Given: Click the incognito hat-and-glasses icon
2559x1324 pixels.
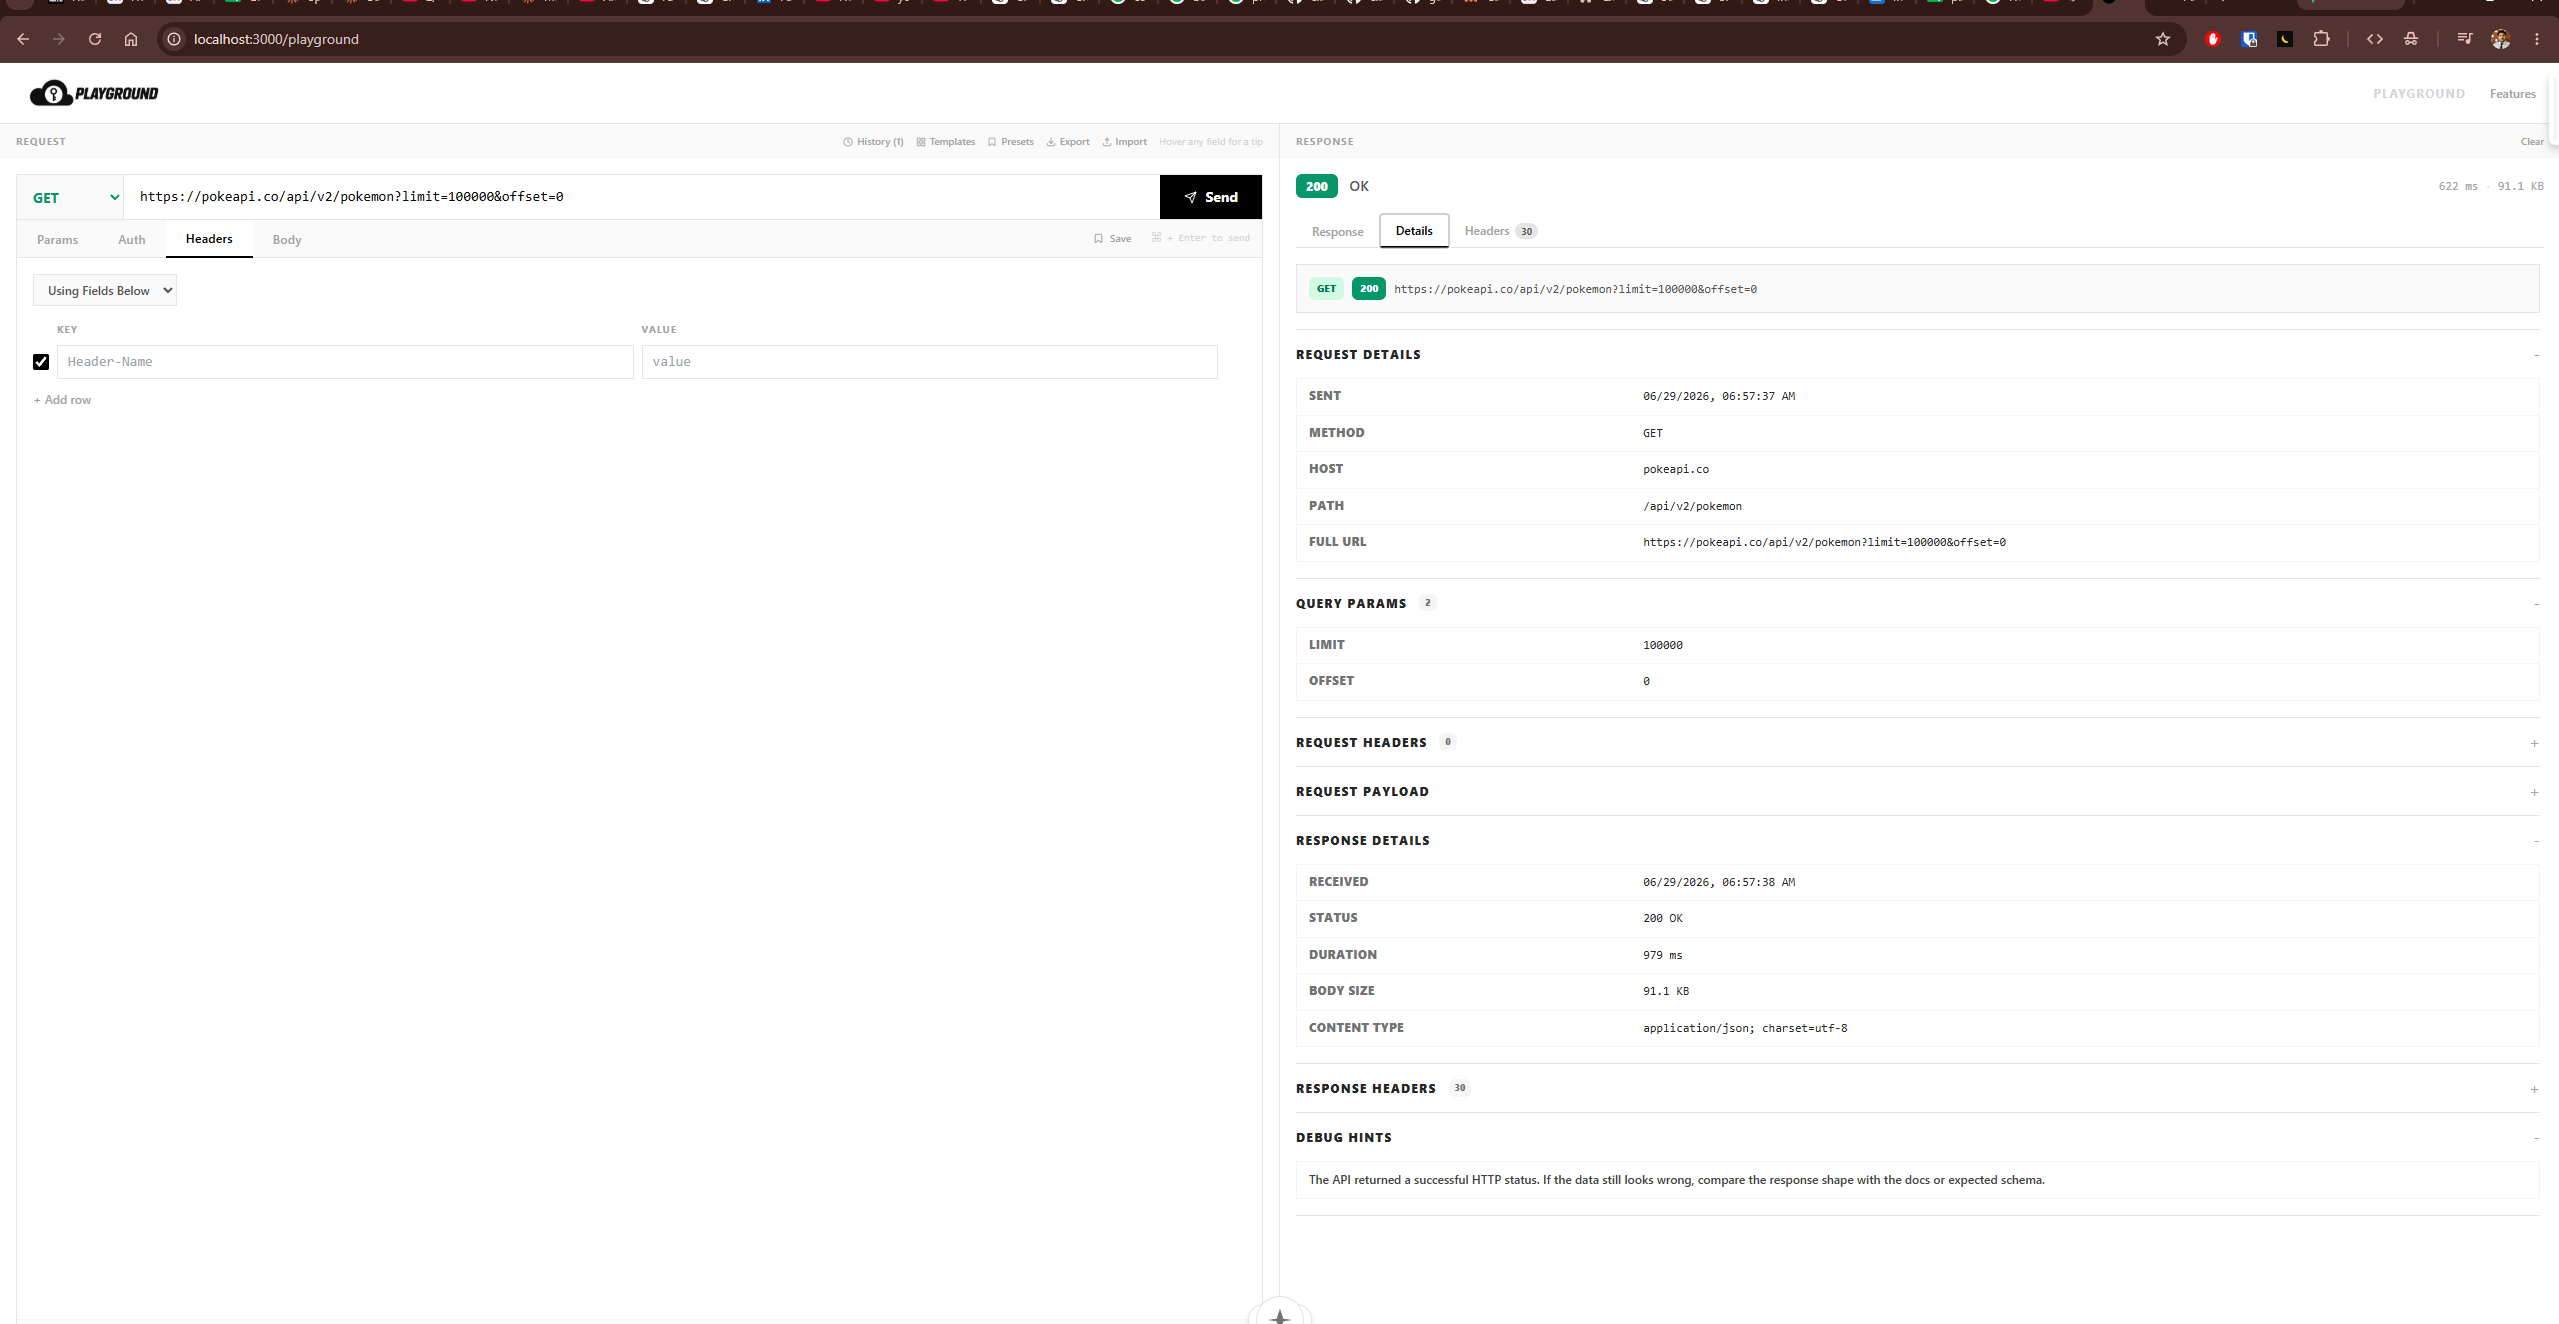Looking at the screenshot, I should [2411, 39].
